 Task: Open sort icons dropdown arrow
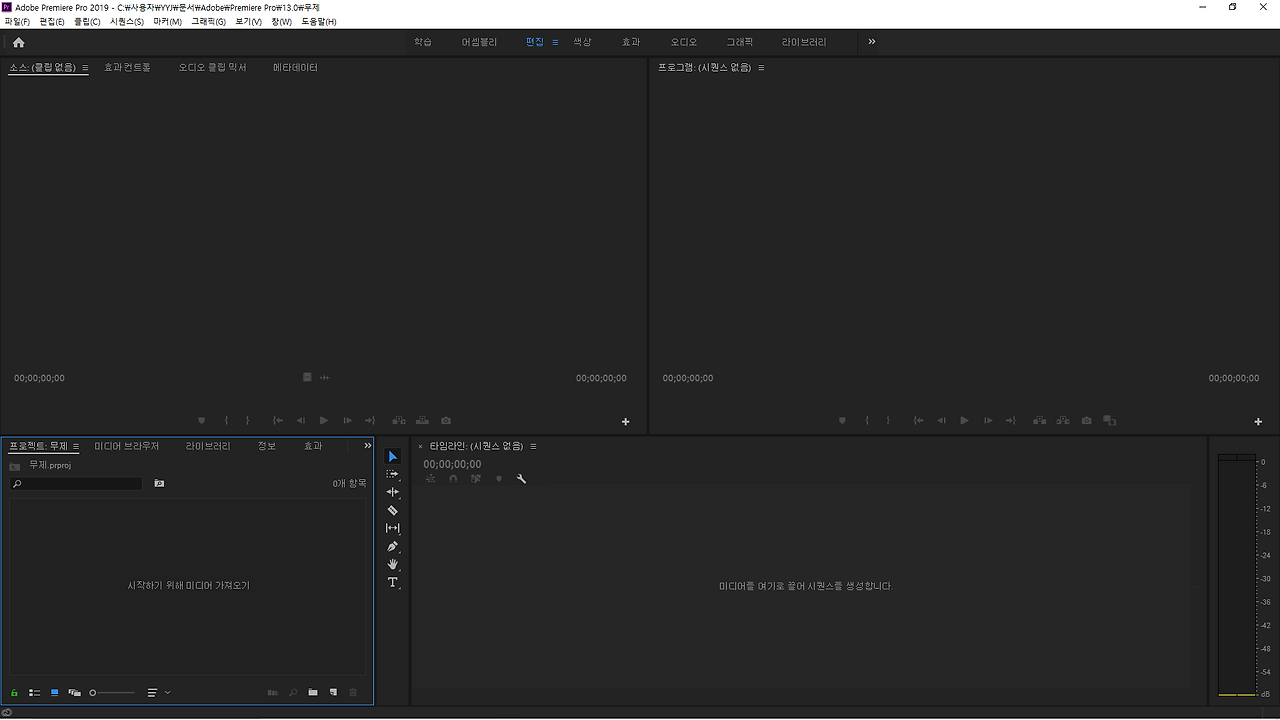[x=167, y=692]
